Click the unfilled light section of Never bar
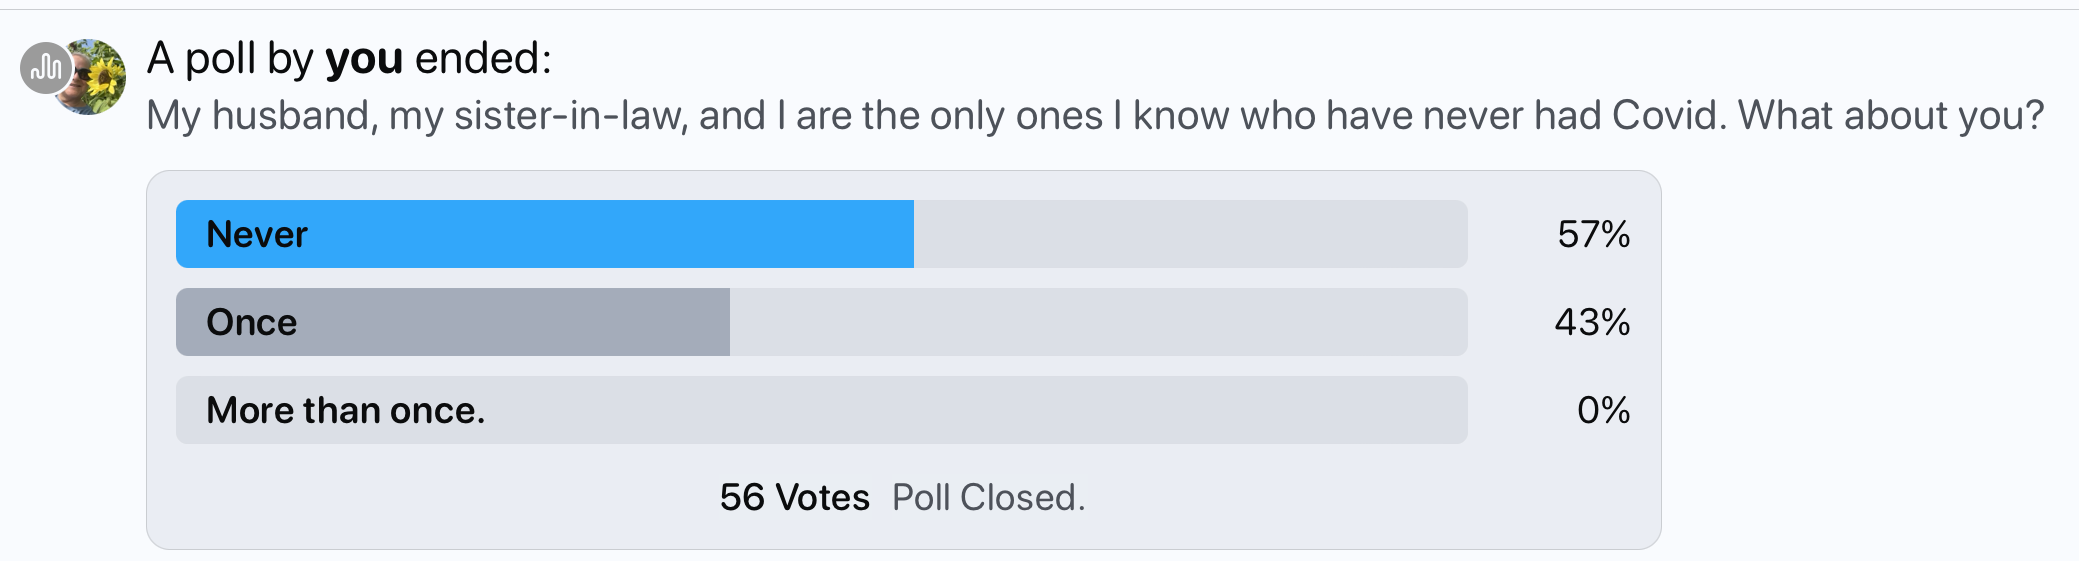This screenshot has height=561, width=2079. pos(1190,235)
